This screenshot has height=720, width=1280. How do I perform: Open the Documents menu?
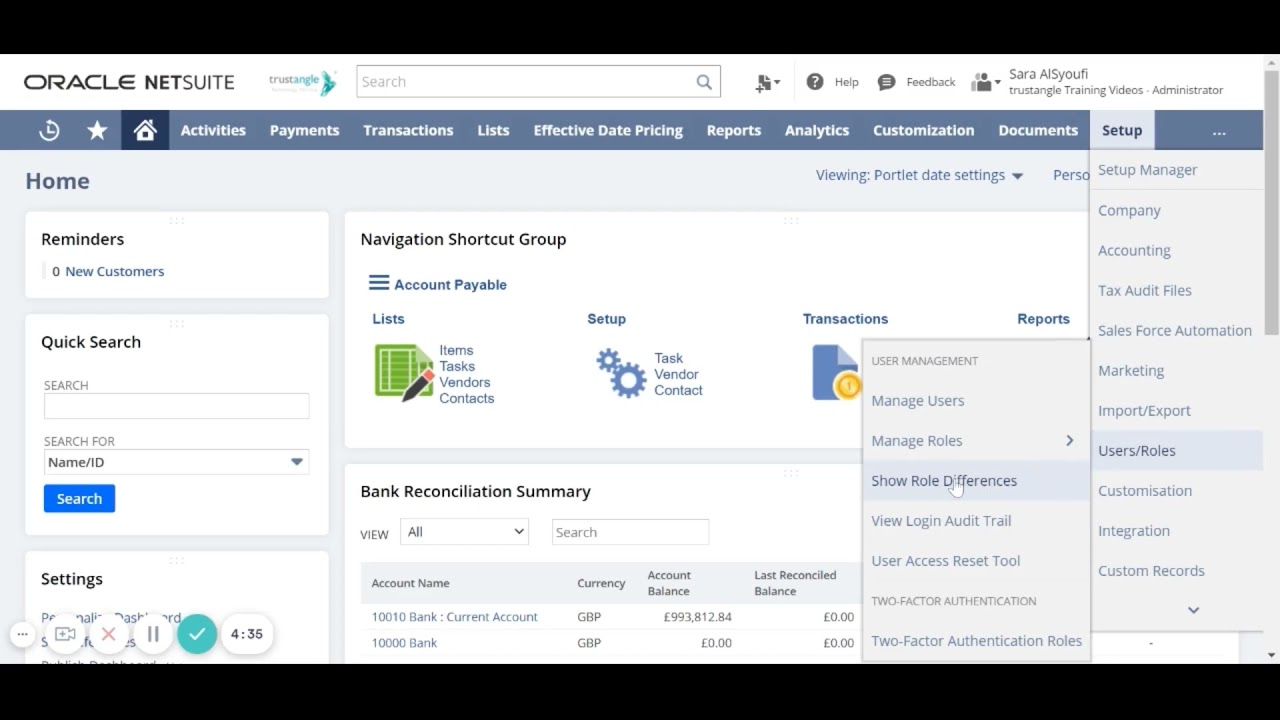coord(1038,130)
